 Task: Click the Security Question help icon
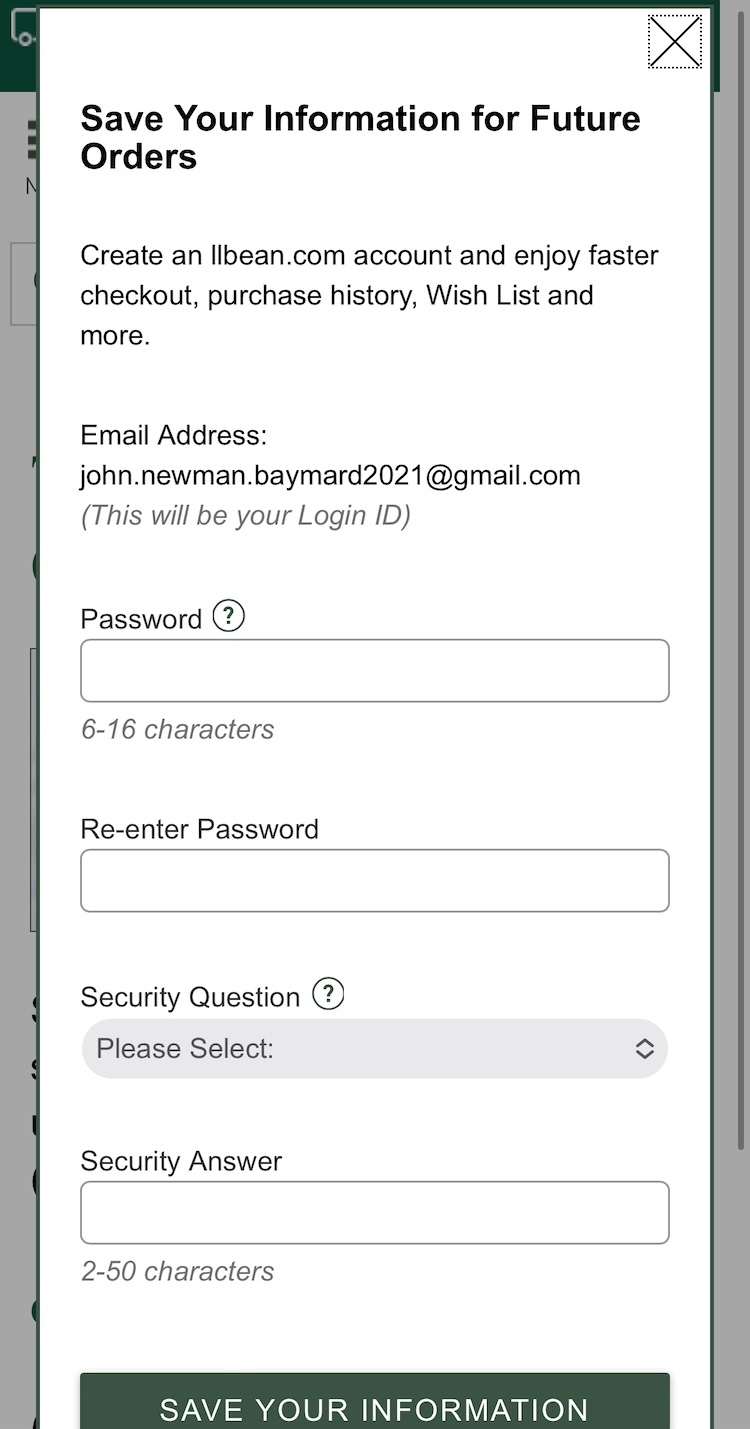click(328, 994)
